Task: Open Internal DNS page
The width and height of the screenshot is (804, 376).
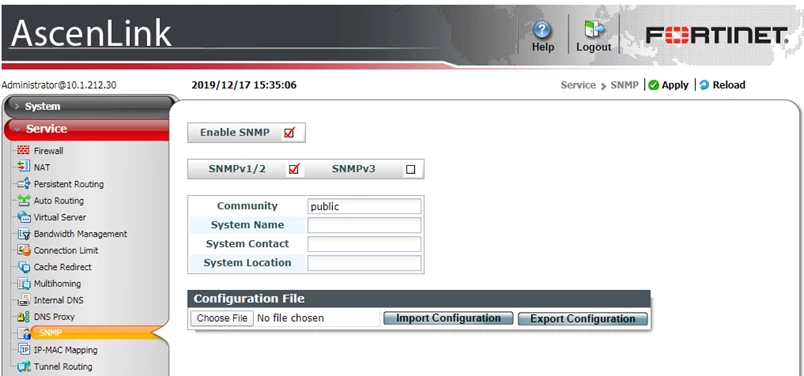Action: click(58, 300)
